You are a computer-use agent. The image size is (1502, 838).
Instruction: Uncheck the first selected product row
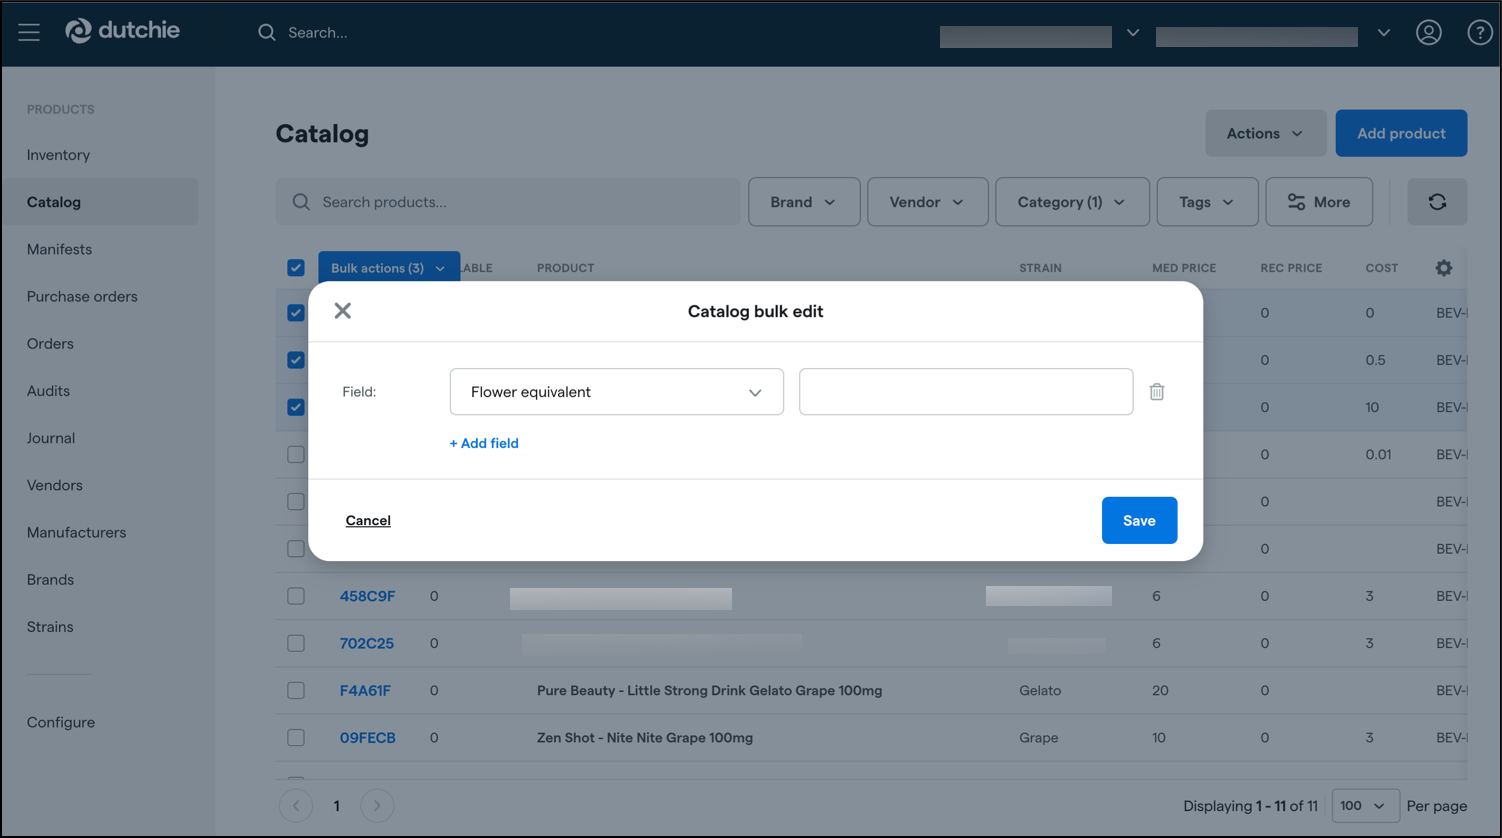click(x=296, y=313)
